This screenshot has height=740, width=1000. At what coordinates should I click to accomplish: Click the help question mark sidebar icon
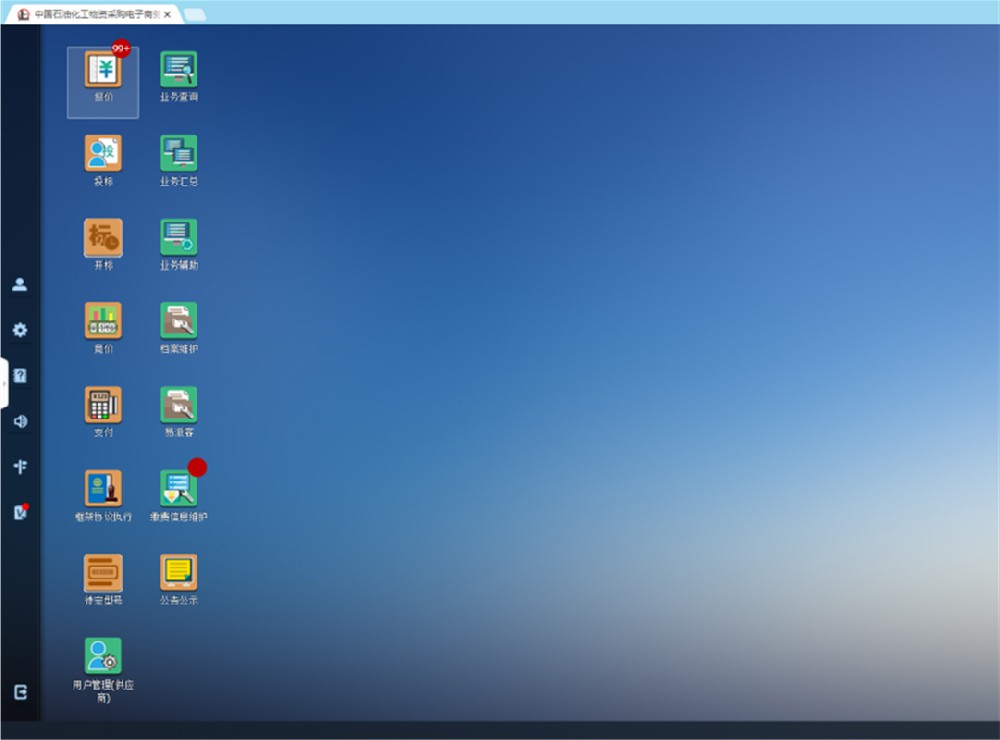pos(19,376)
